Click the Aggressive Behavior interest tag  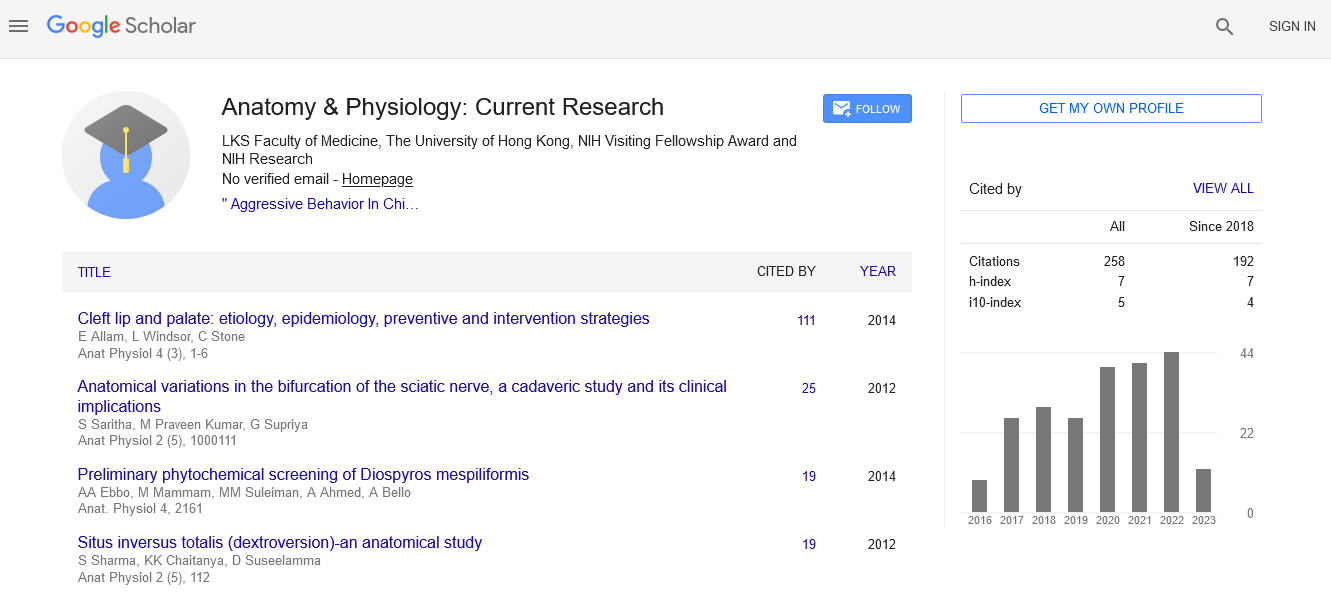click(x=320, y=204)
